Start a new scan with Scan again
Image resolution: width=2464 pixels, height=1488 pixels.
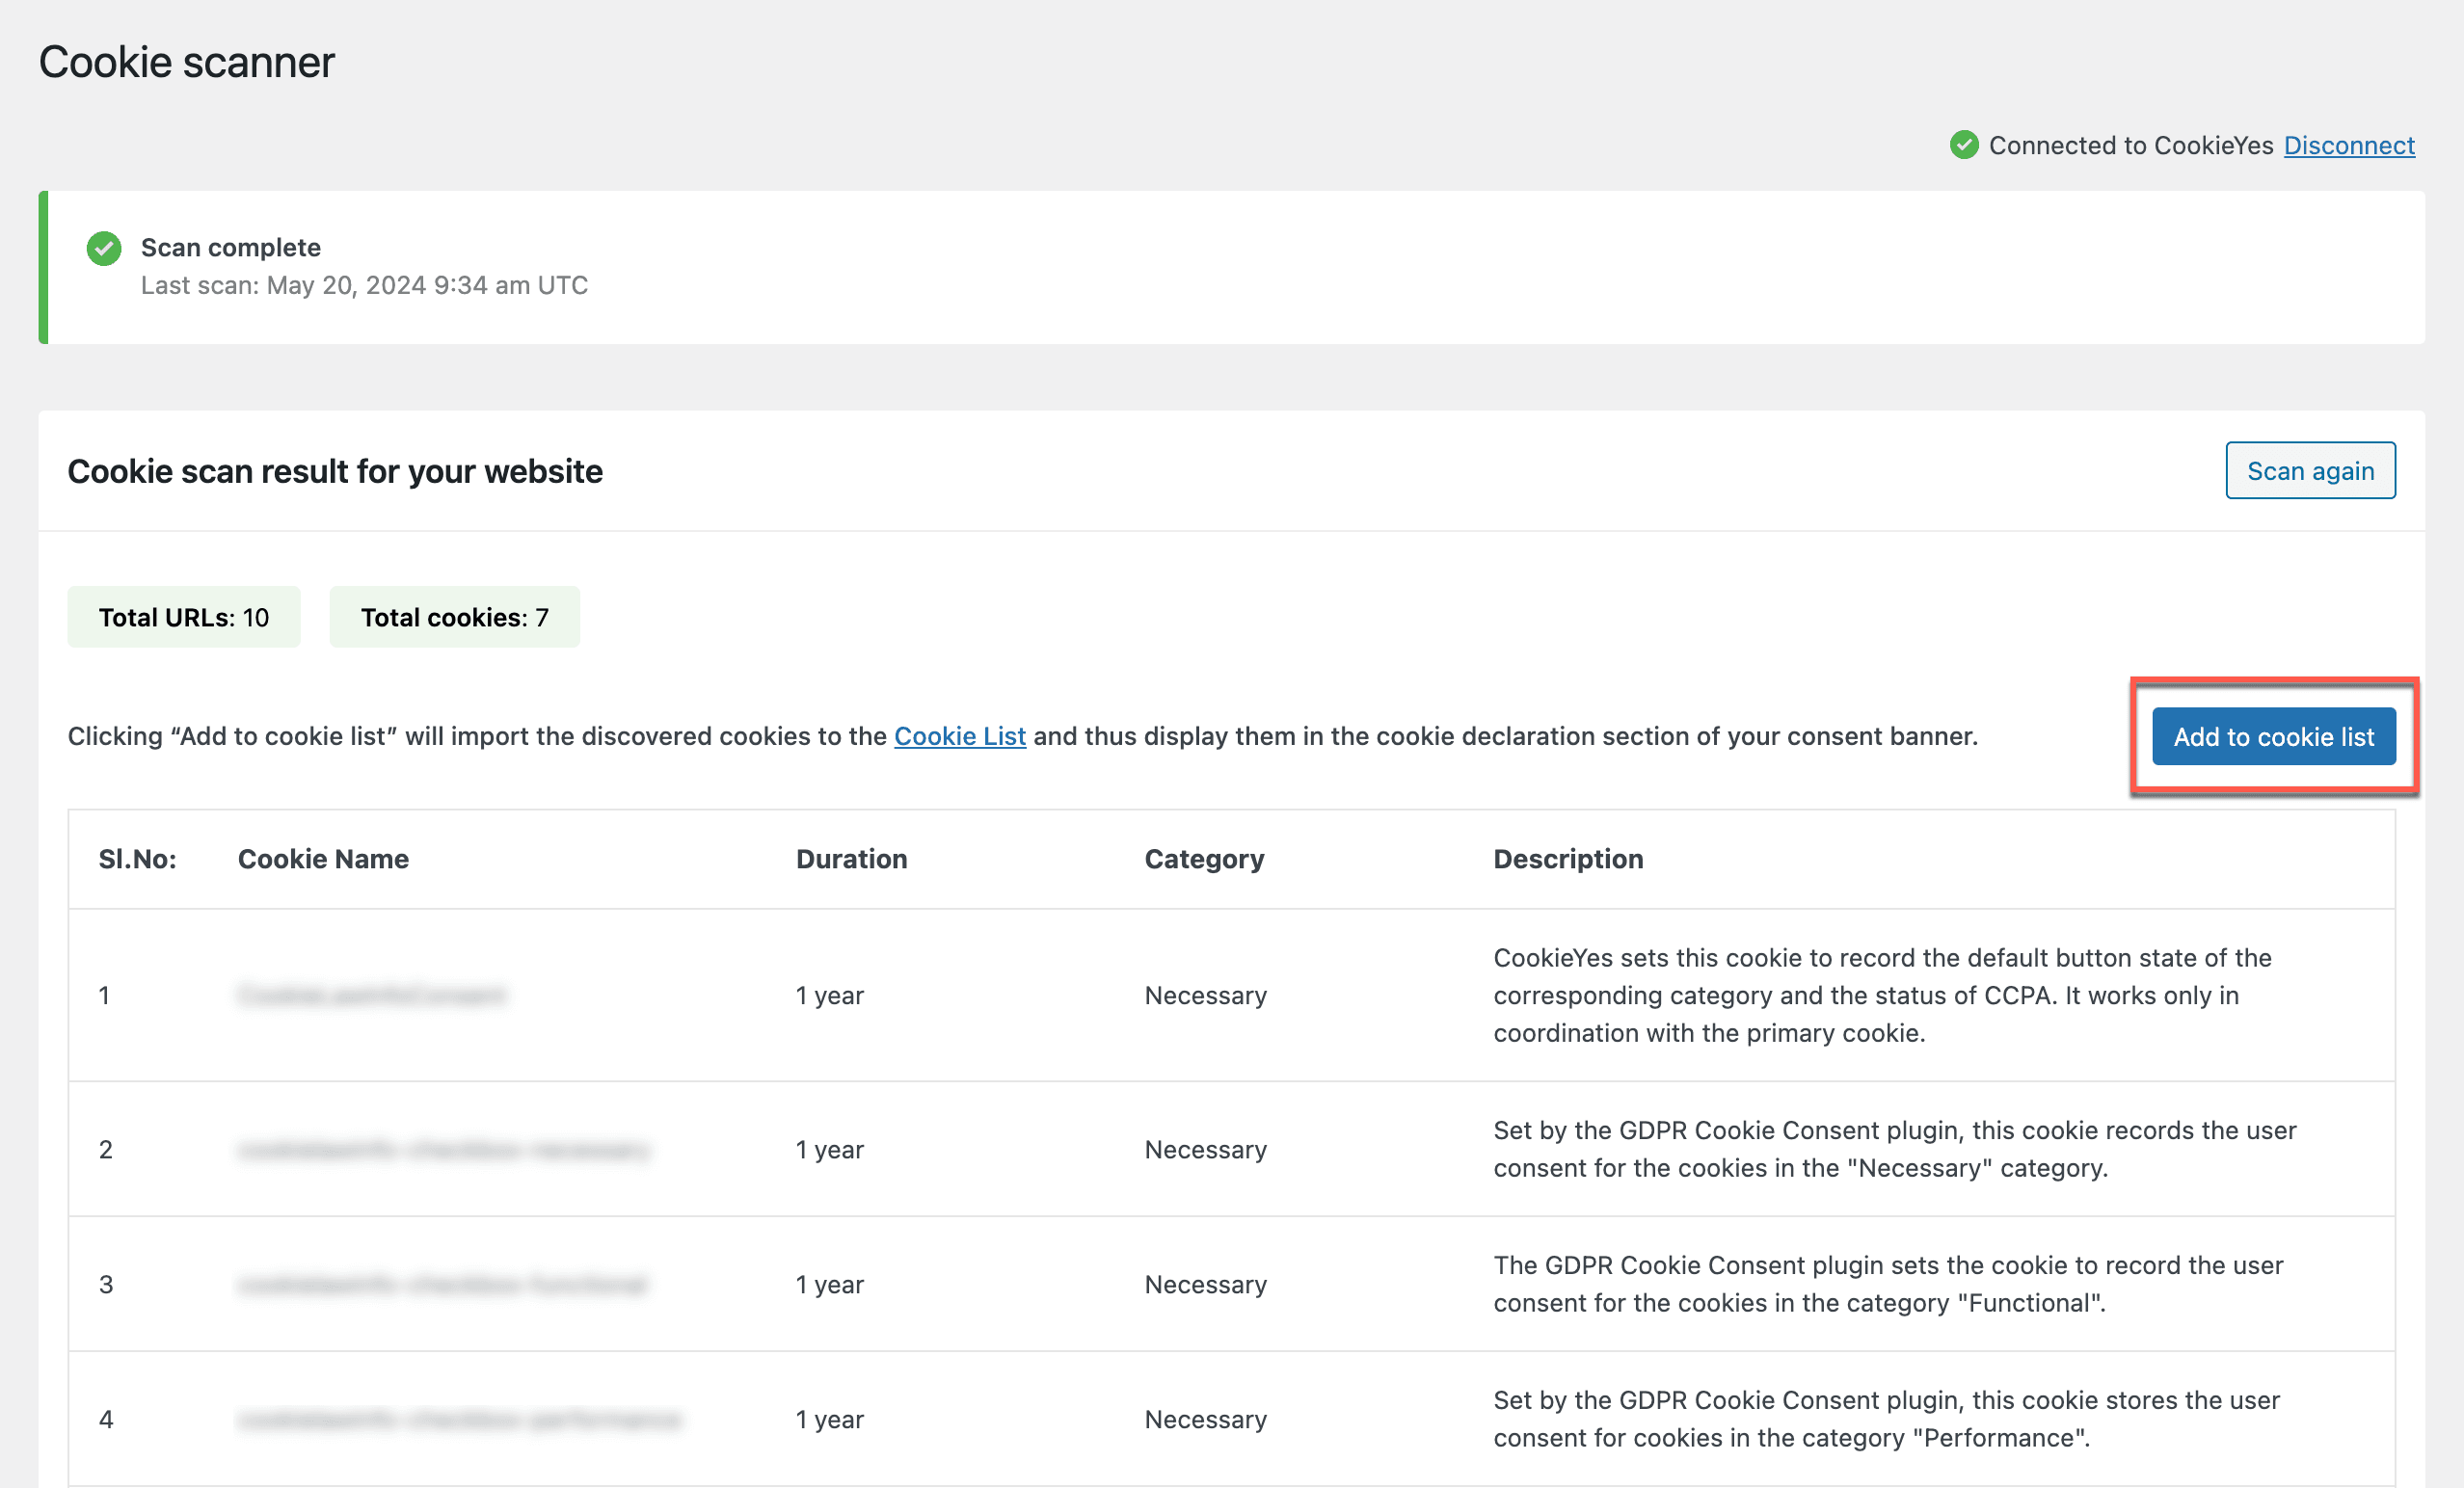(2310, 470)
